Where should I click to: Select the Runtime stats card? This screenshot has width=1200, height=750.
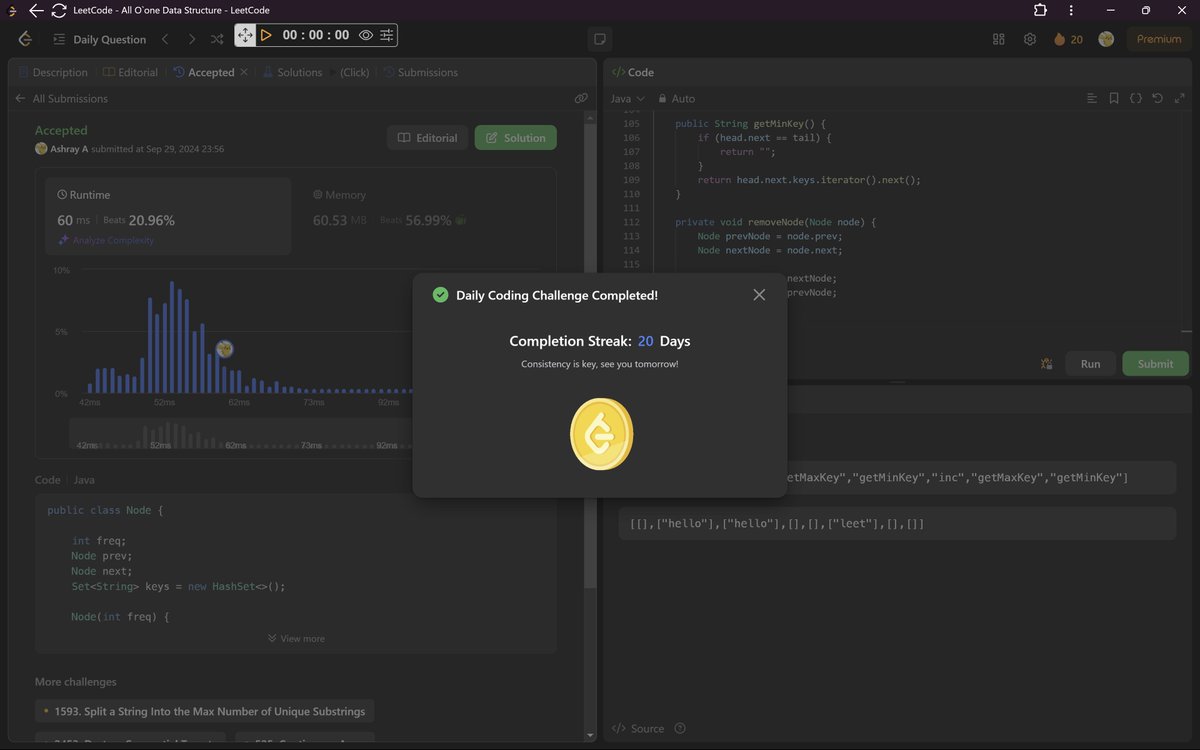coord(168,216)
